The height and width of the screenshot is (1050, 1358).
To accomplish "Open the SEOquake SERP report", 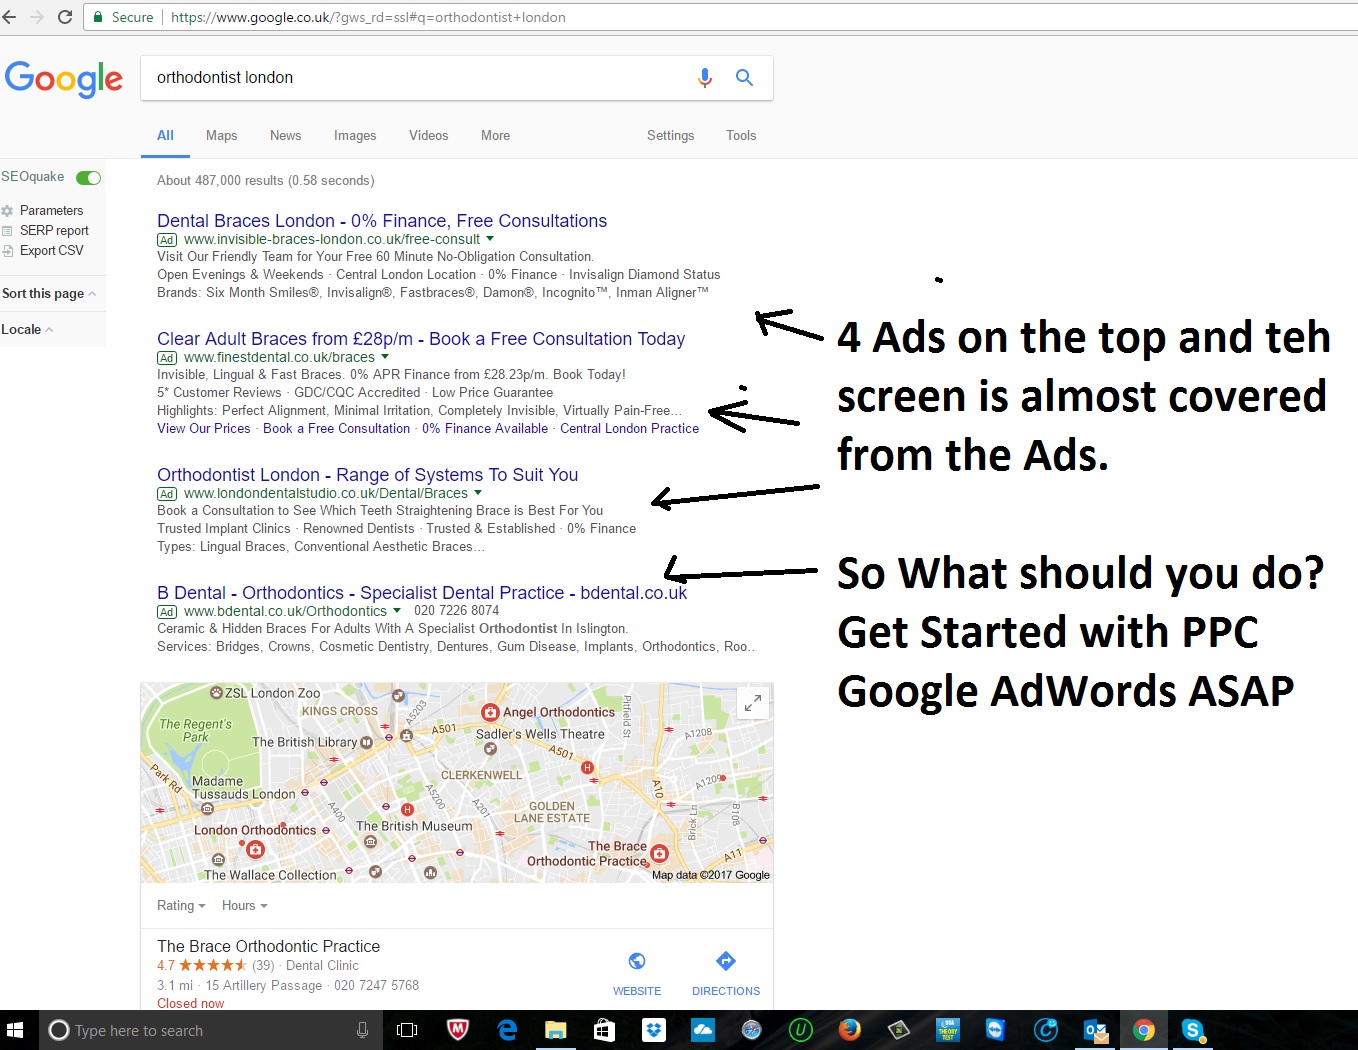I will (54, 231).
